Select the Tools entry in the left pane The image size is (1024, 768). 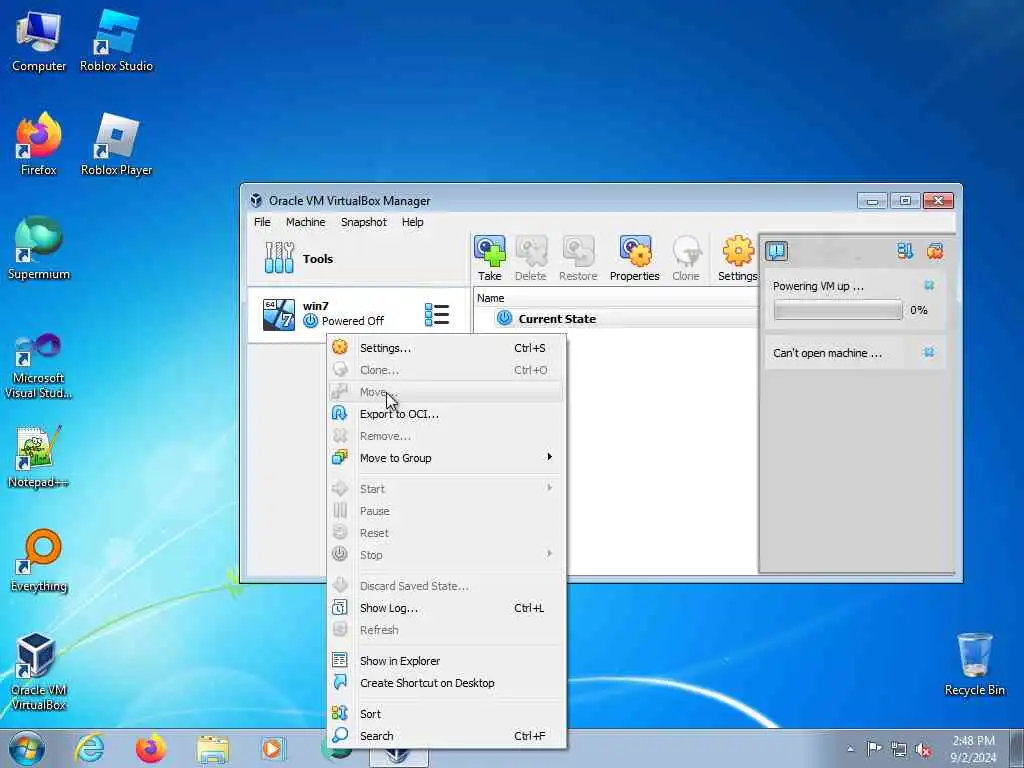358,259
